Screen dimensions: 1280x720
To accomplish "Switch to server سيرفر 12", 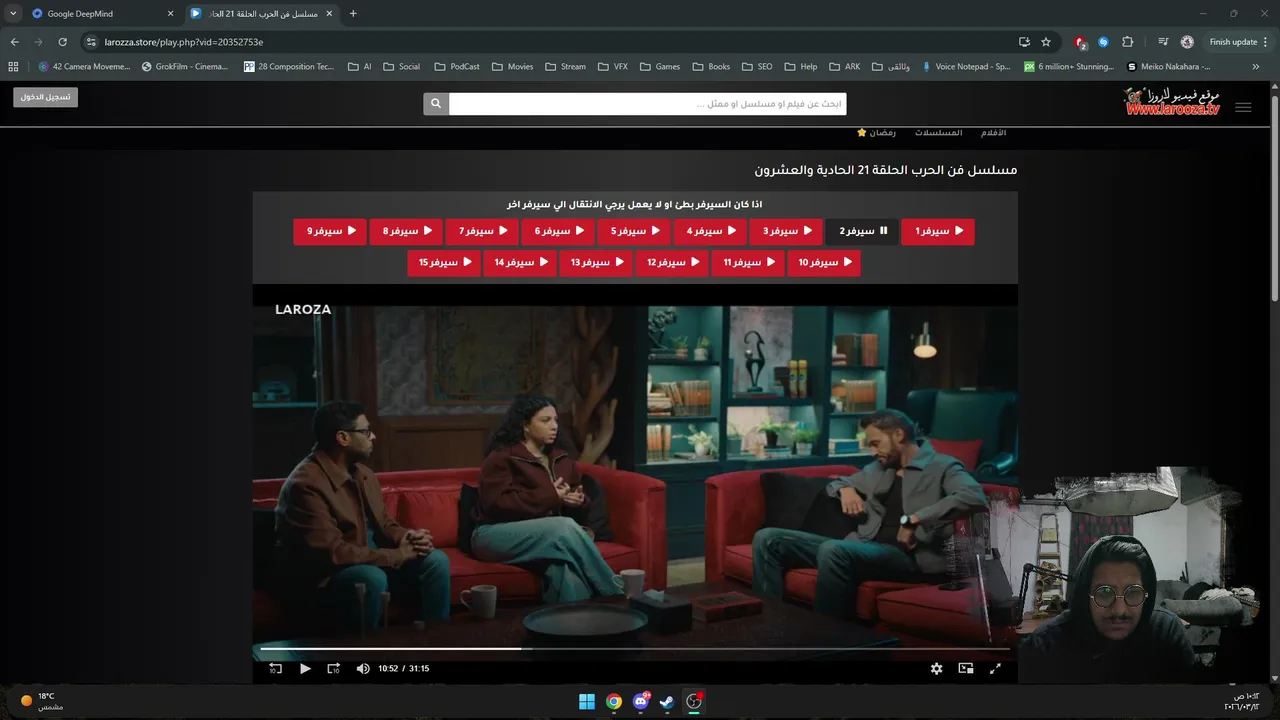I will (672, 263).
